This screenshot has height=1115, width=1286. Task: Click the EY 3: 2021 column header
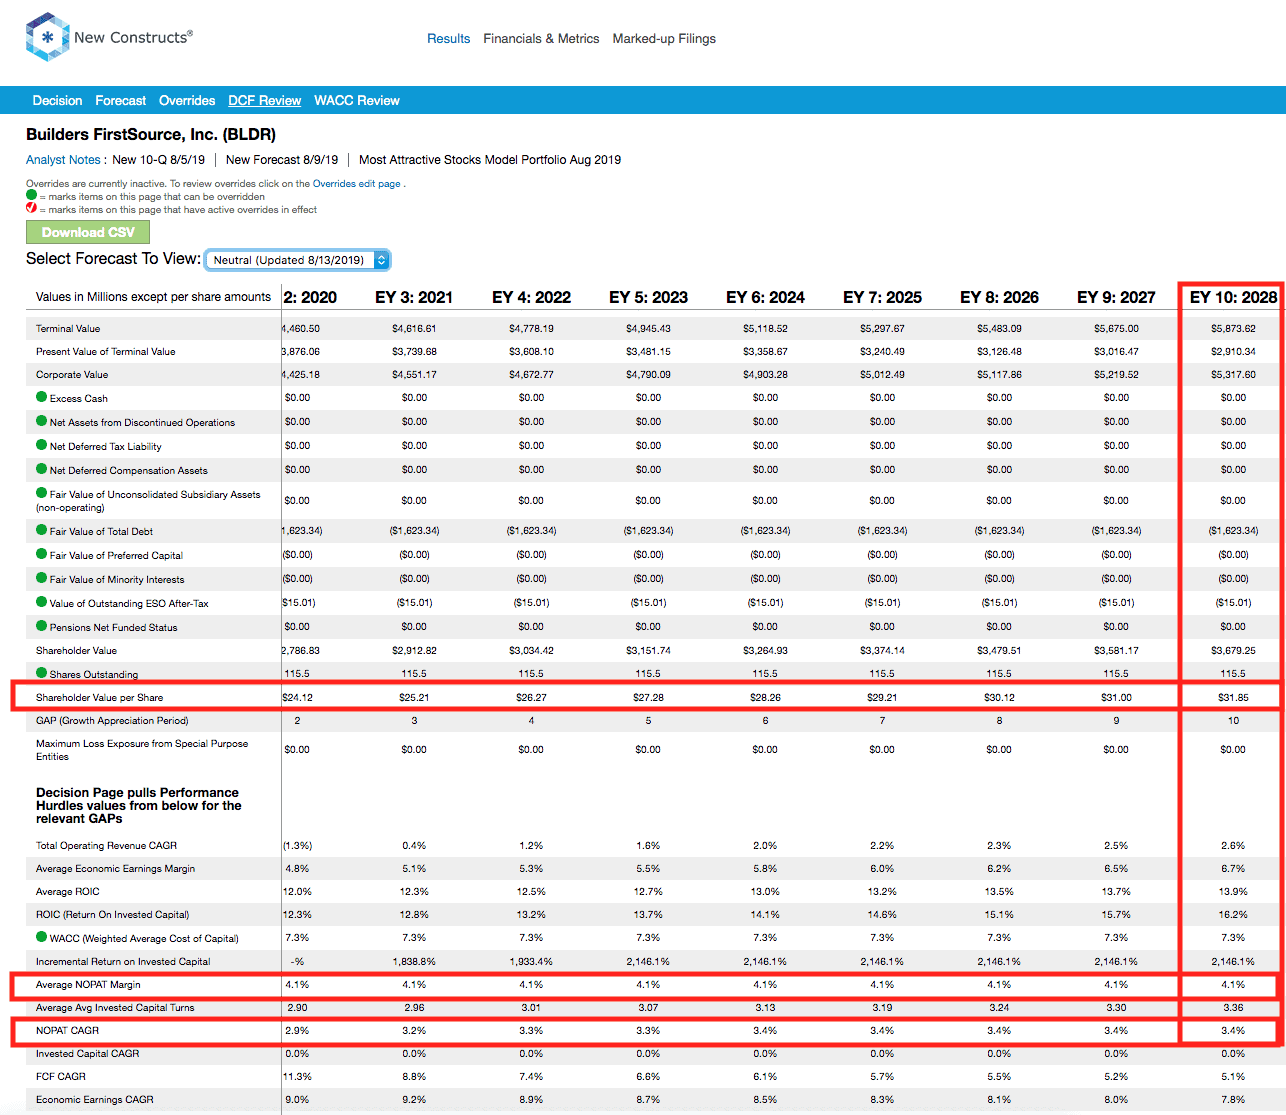click(x=414, y=297)
